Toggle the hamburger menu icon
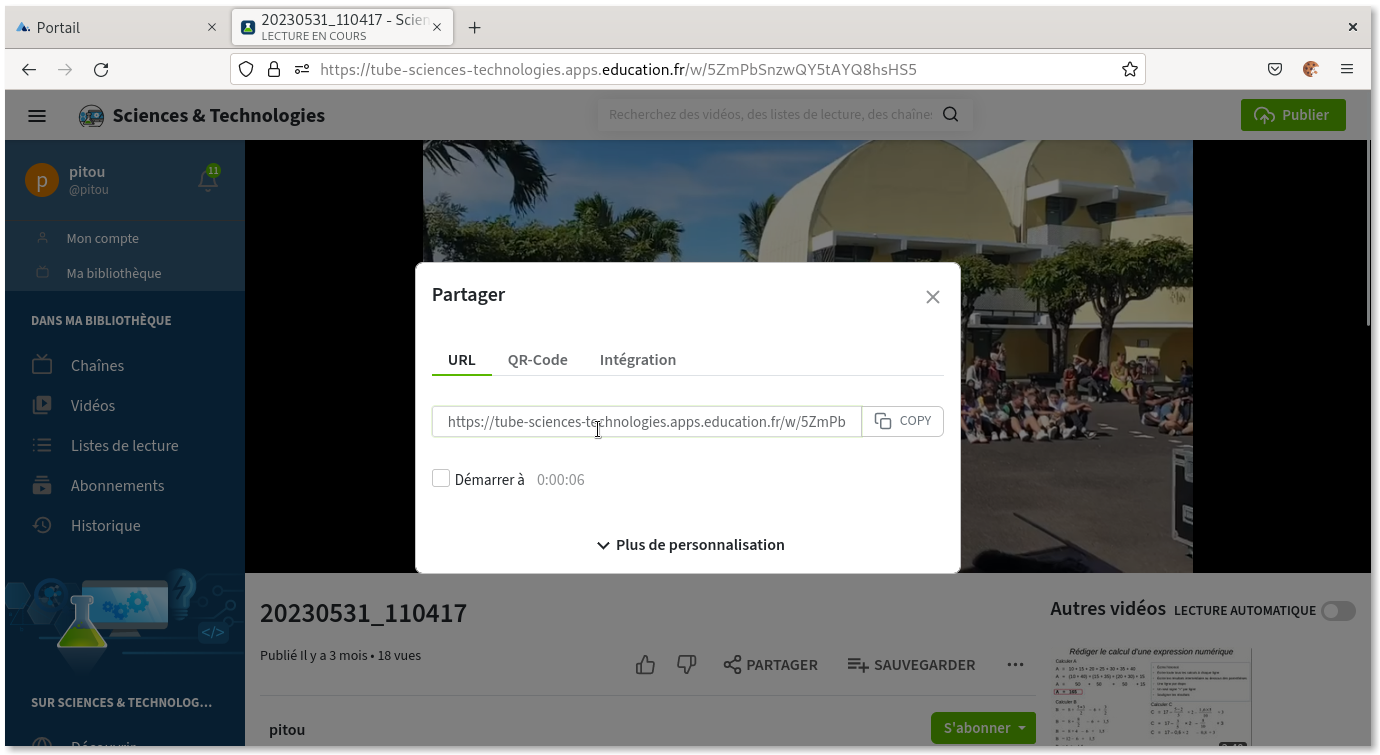Screen dimensions: 1380x755 click(37, 116)
